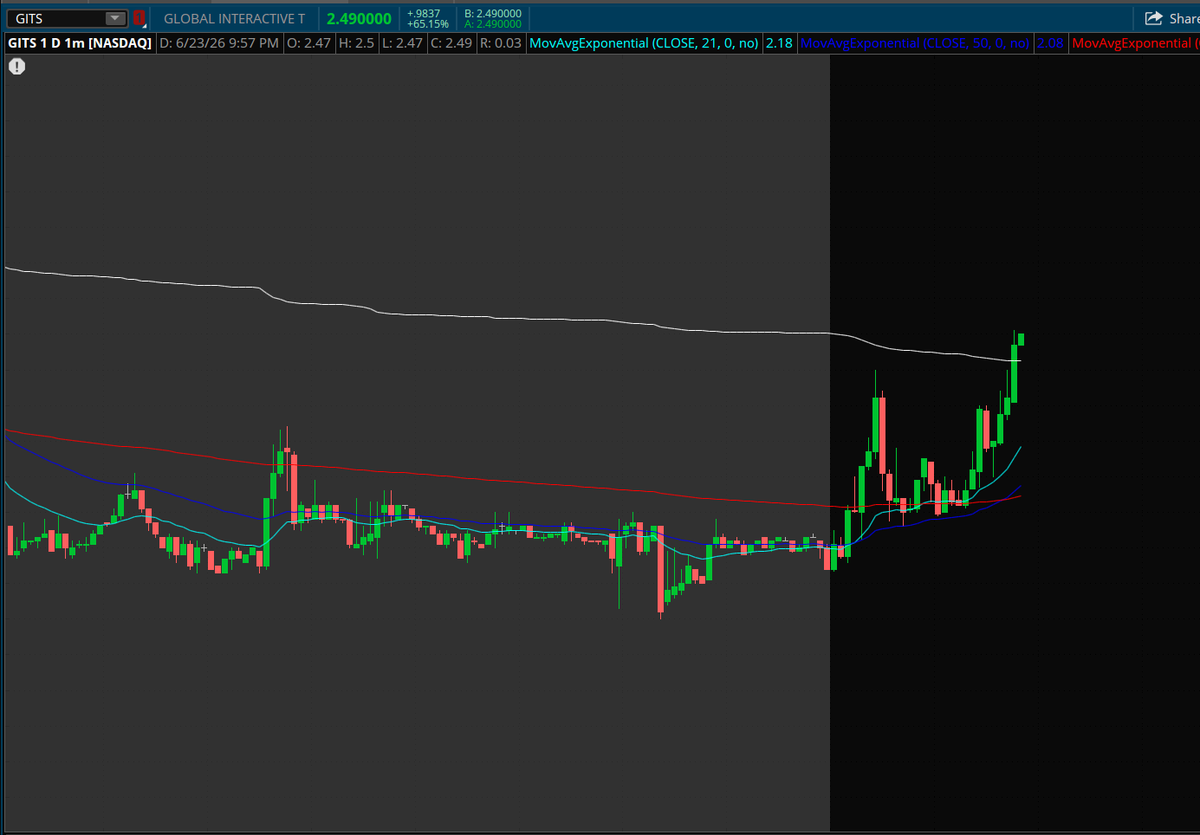
Task: Click the bid price B: 2.490000
Action: pyautogui.click(x=493, y=13)
